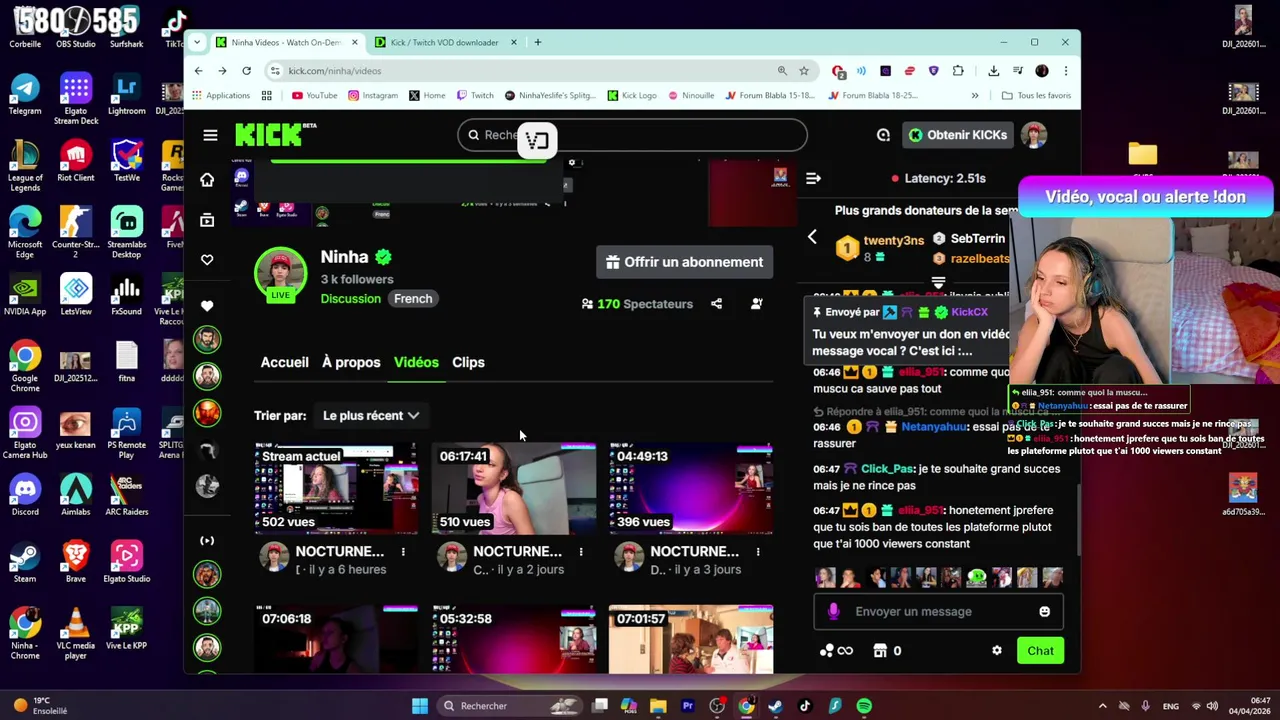Screen dimensions: 1280x720
Task: Click the Obtenir KICKs button
Action: pyautogui.click(x=958, y=135)
